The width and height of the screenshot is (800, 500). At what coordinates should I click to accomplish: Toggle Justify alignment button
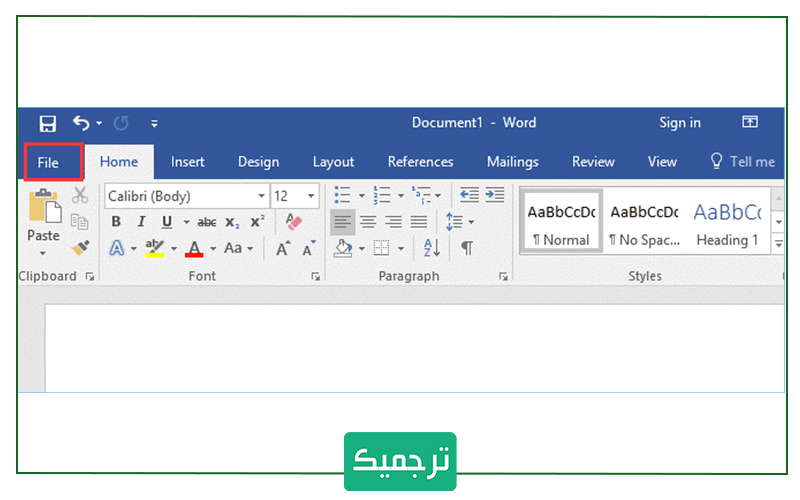419,222
